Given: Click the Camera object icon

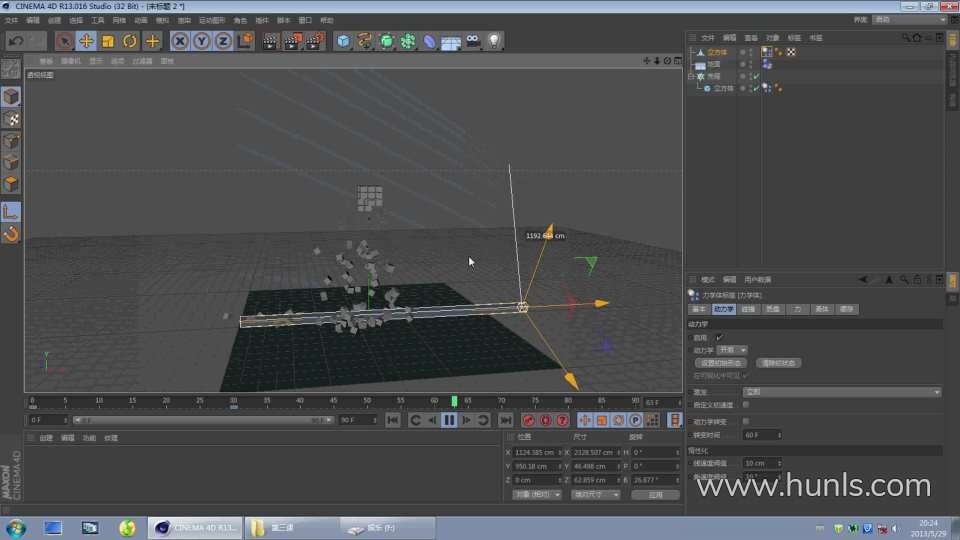Looking at the screenshot, I should 473,41.
